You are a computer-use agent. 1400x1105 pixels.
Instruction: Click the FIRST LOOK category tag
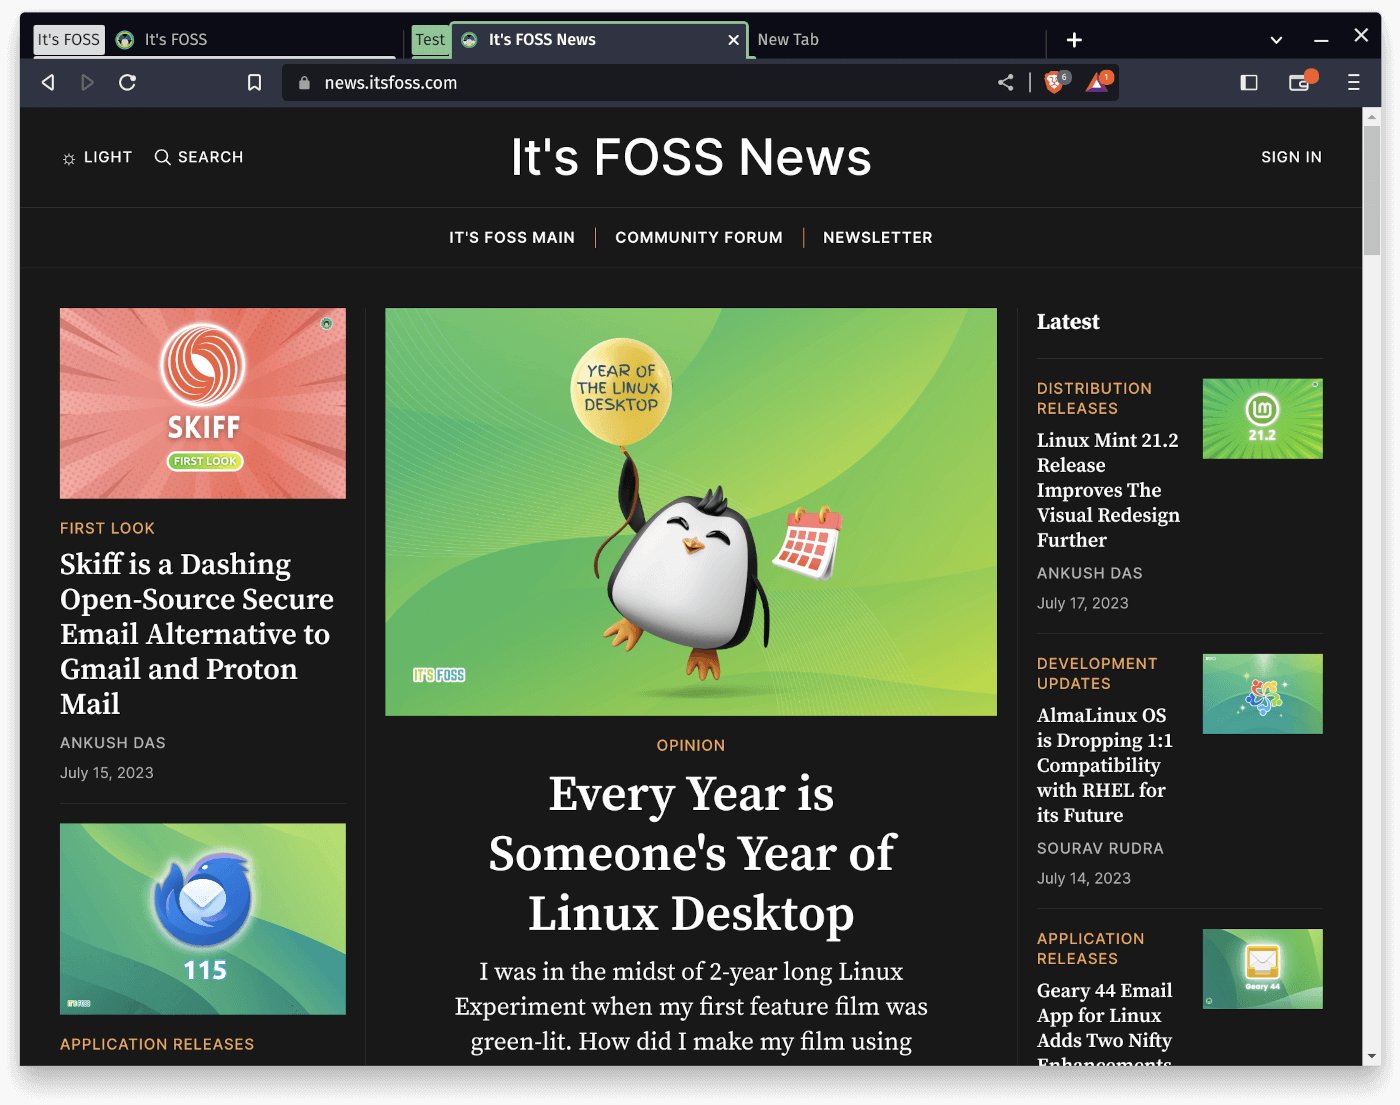(107, 528)
